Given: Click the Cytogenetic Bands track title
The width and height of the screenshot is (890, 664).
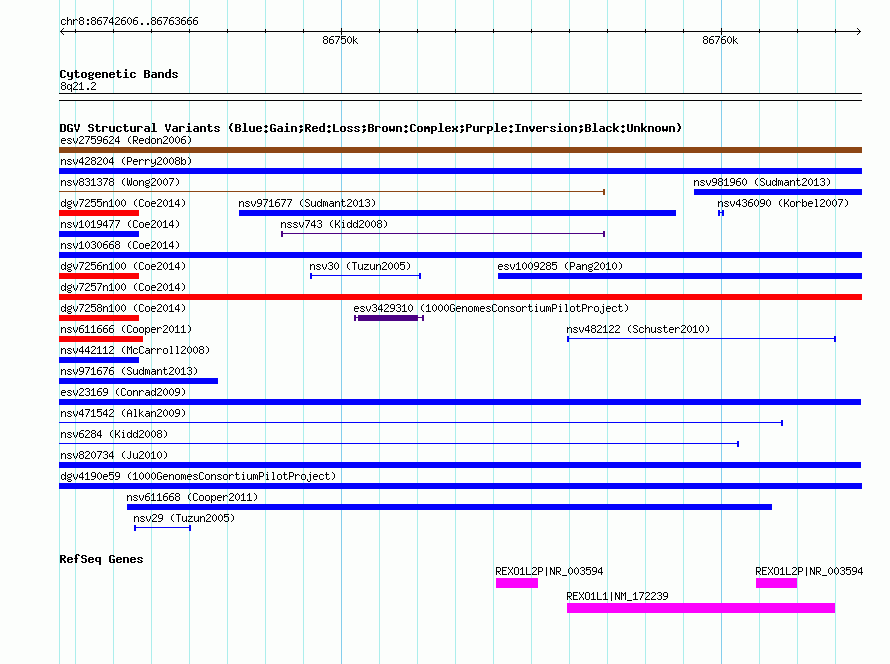Looking at the screenshot, I should [119, 74].
